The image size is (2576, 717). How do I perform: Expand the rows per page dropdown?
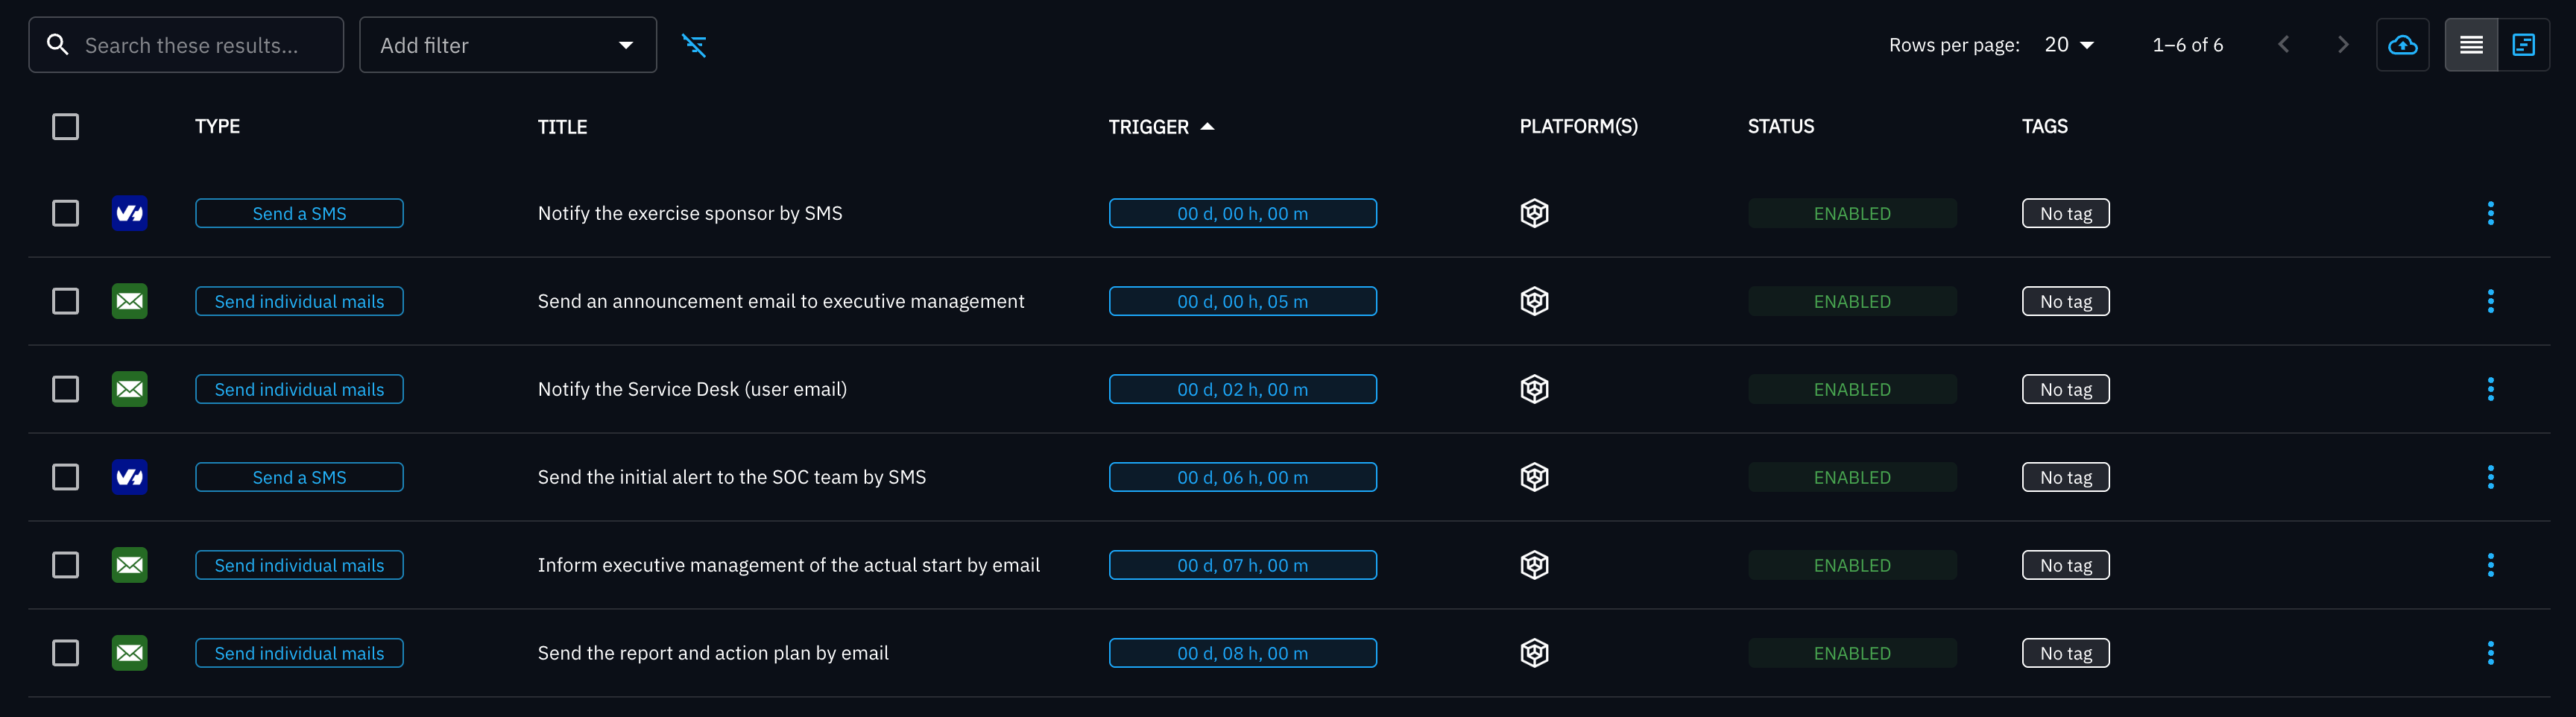click(x=2069, y=45)
